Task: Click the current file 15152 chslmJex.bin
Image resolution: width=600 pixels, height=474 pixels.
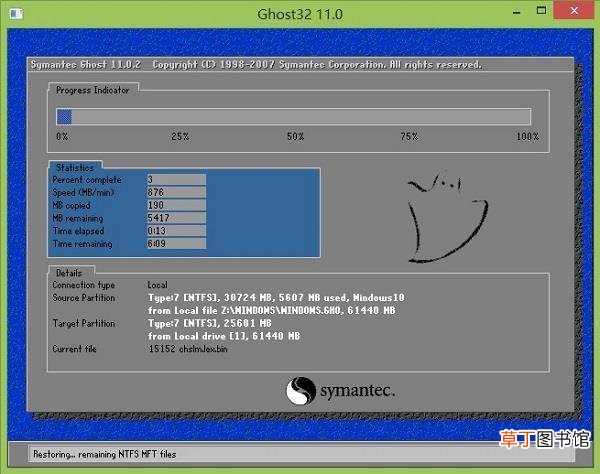Action: tap(188, 349)
